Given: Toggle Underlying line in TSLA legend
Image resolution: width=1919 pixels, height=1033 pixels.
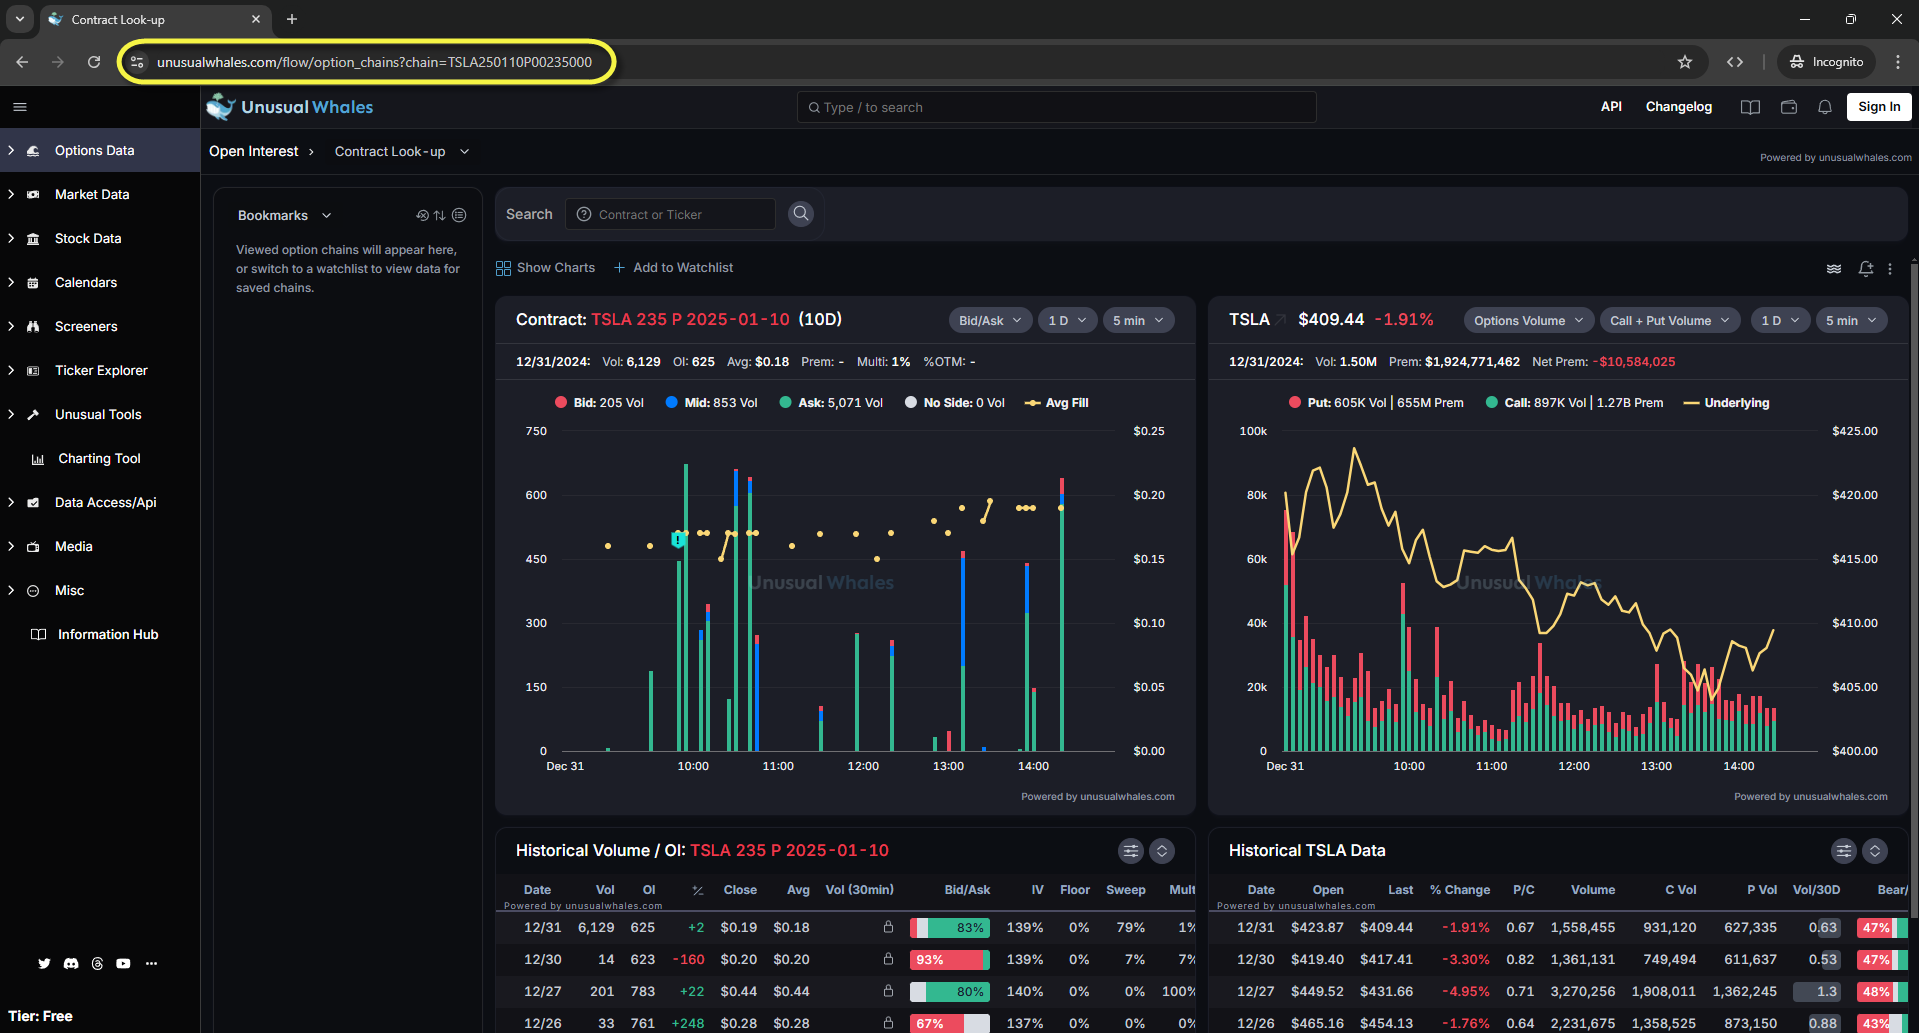Looking at the screenshot, I should [x=1727, y=403].
